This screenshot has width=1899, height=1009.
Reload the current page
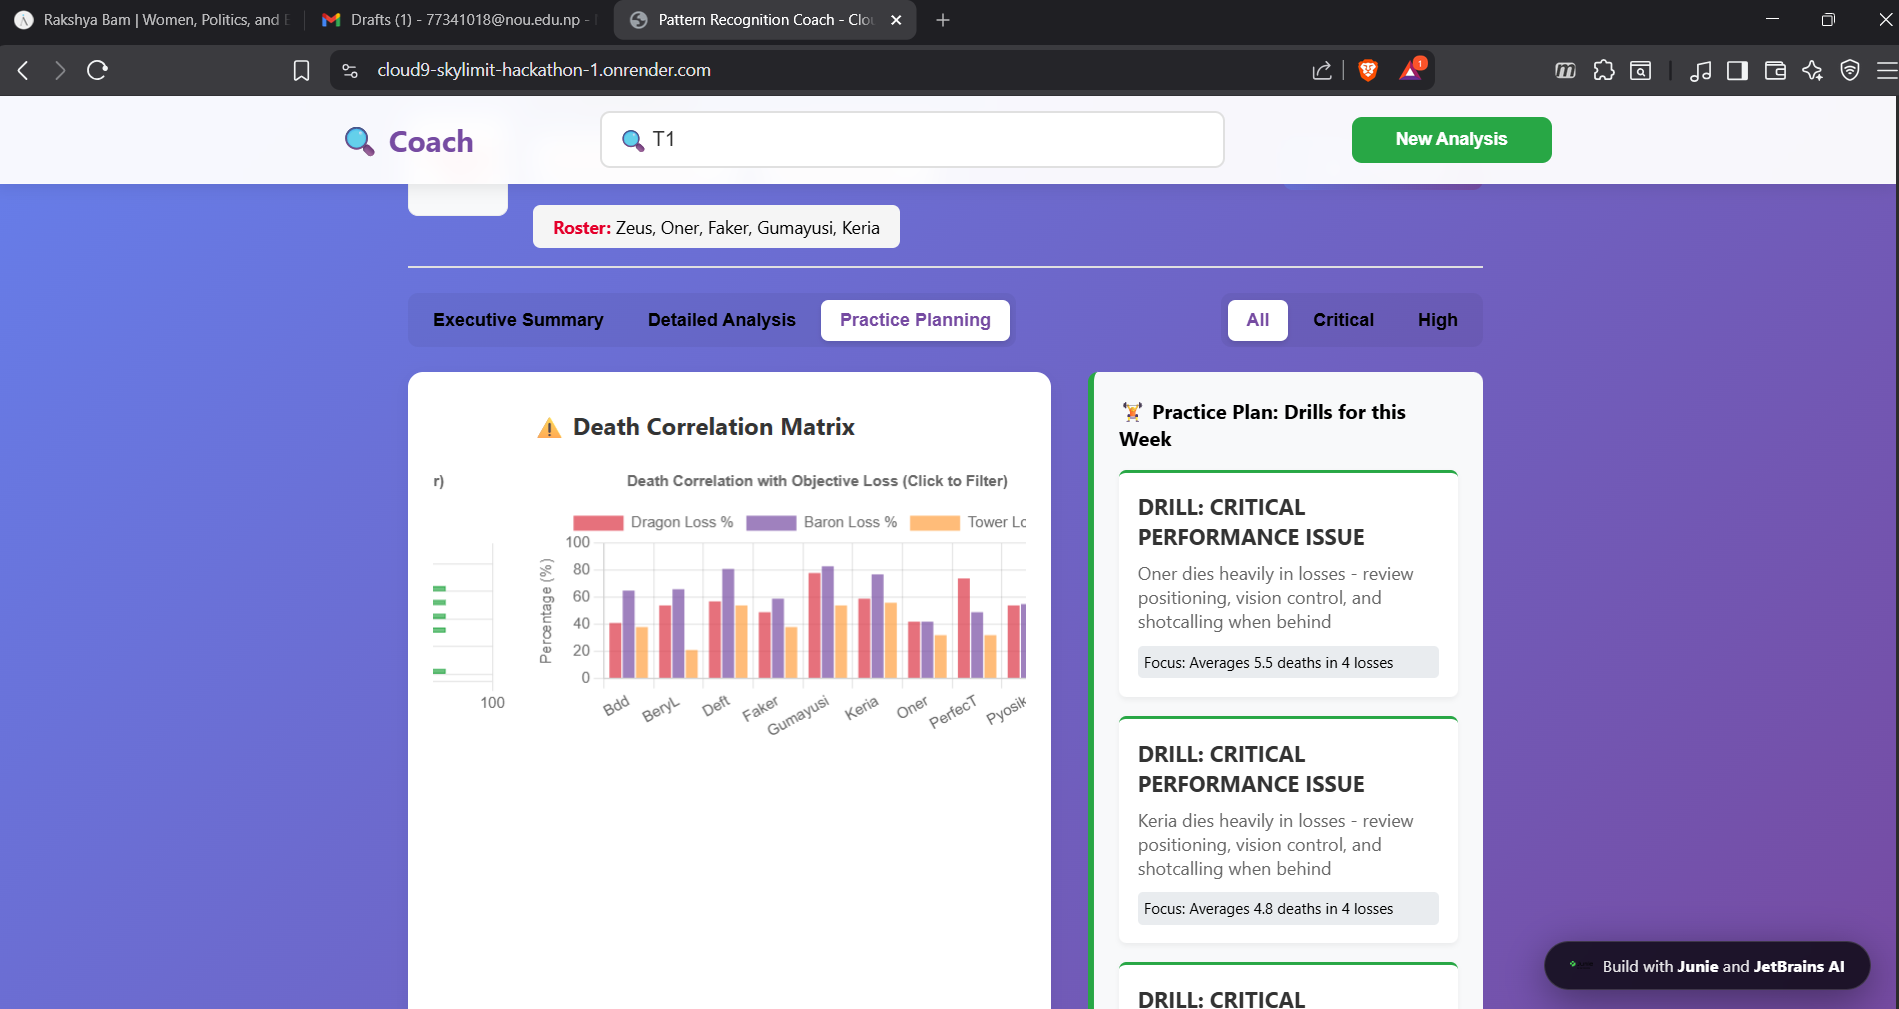97,70
